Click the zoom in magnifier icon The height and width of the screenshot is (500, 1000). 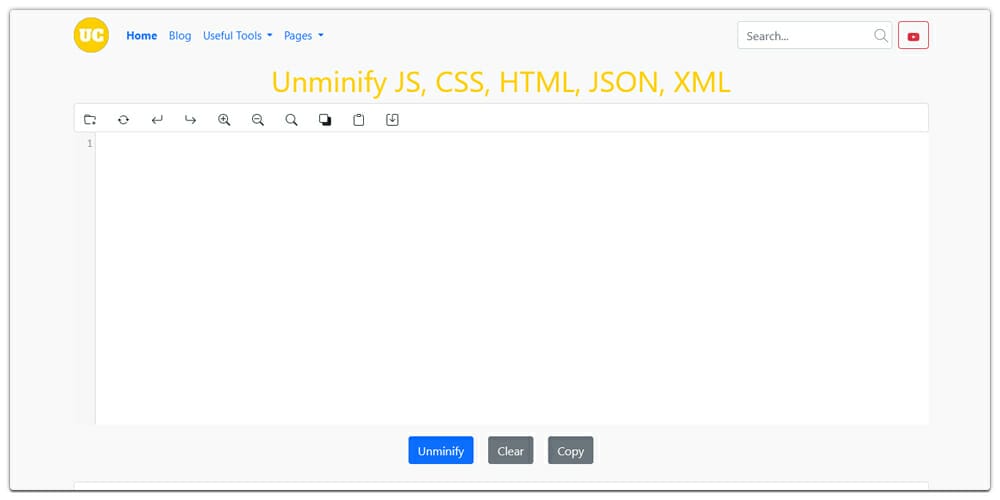[224, 120]
